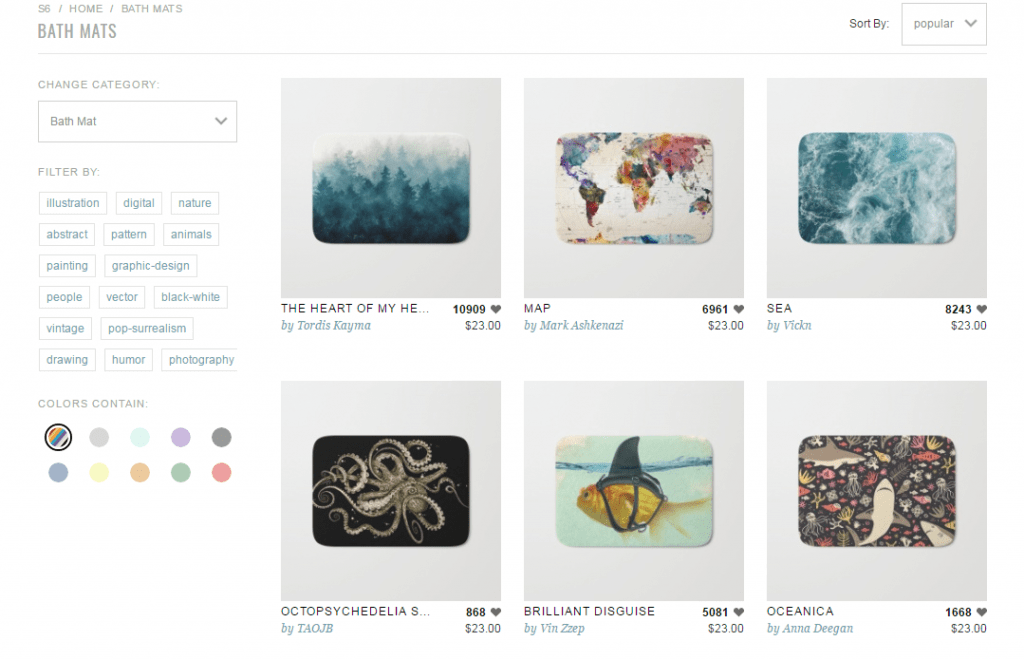Like The Heart Of My He... bath mat heart icon
This screenshot has width=1024, height=660.
tap(496, 309)
